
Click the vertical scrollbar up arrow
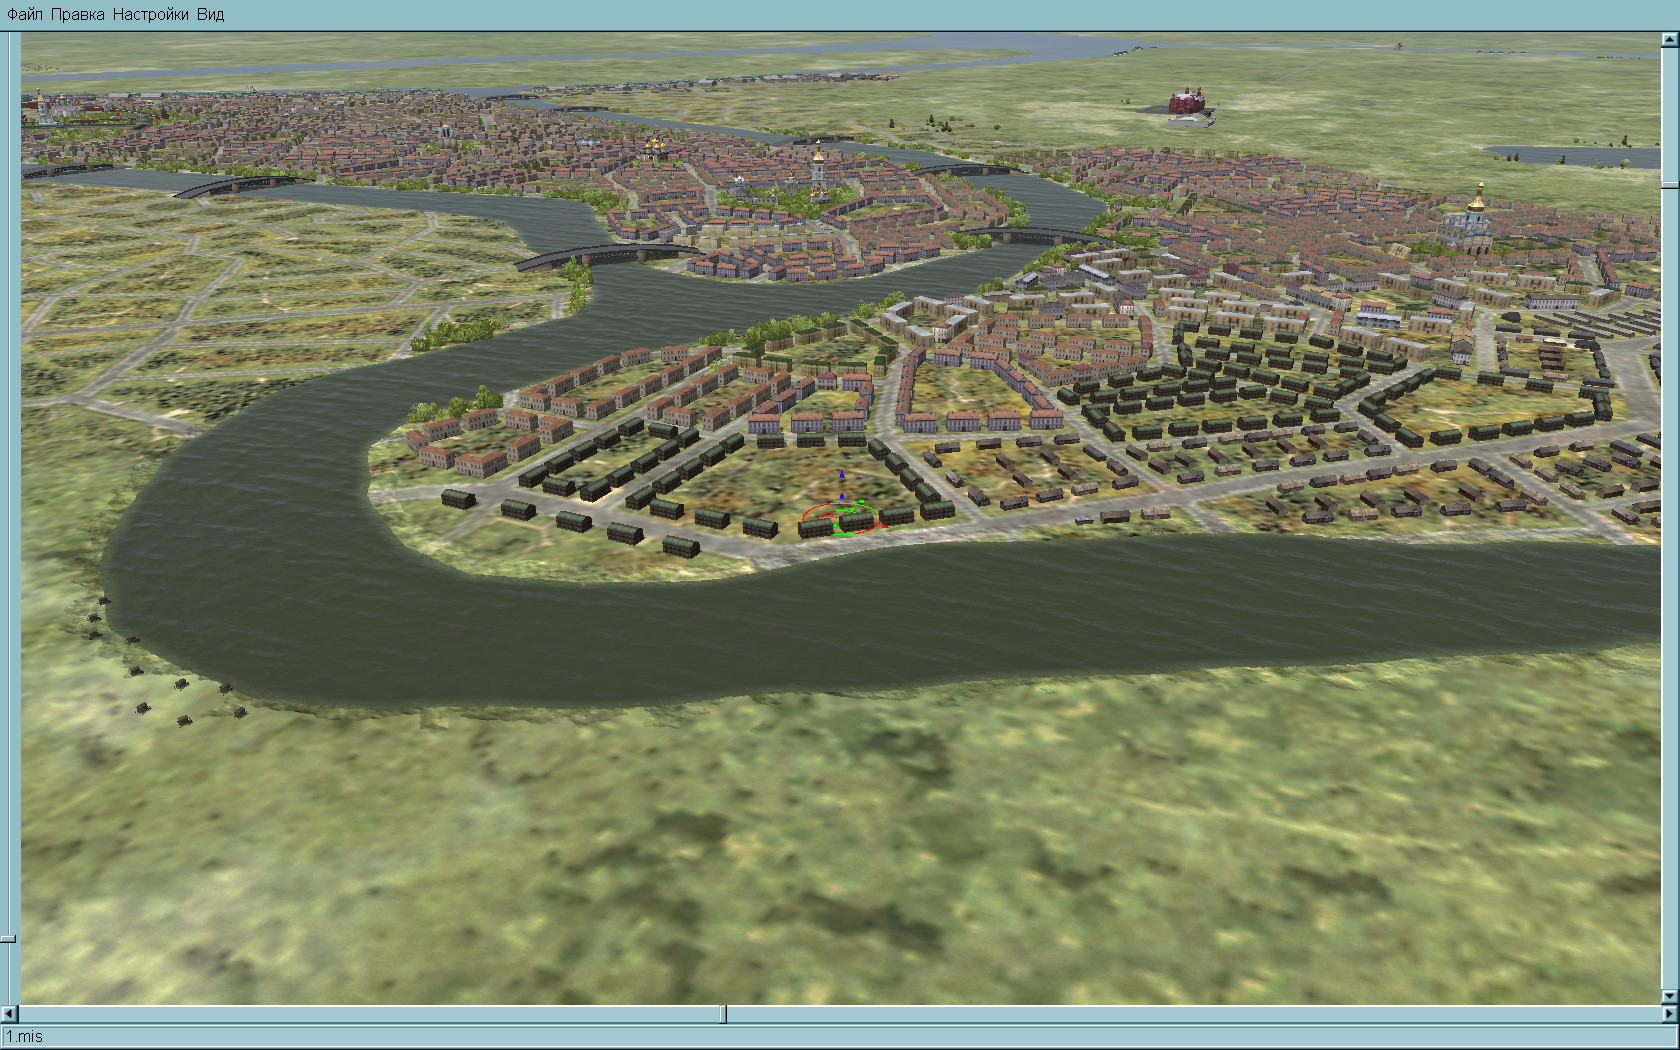[x=1669, y=40]
